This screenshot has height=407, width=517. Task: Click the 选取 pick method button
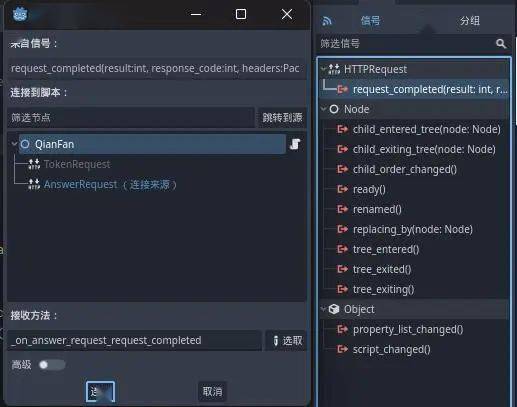pos(286,340)
